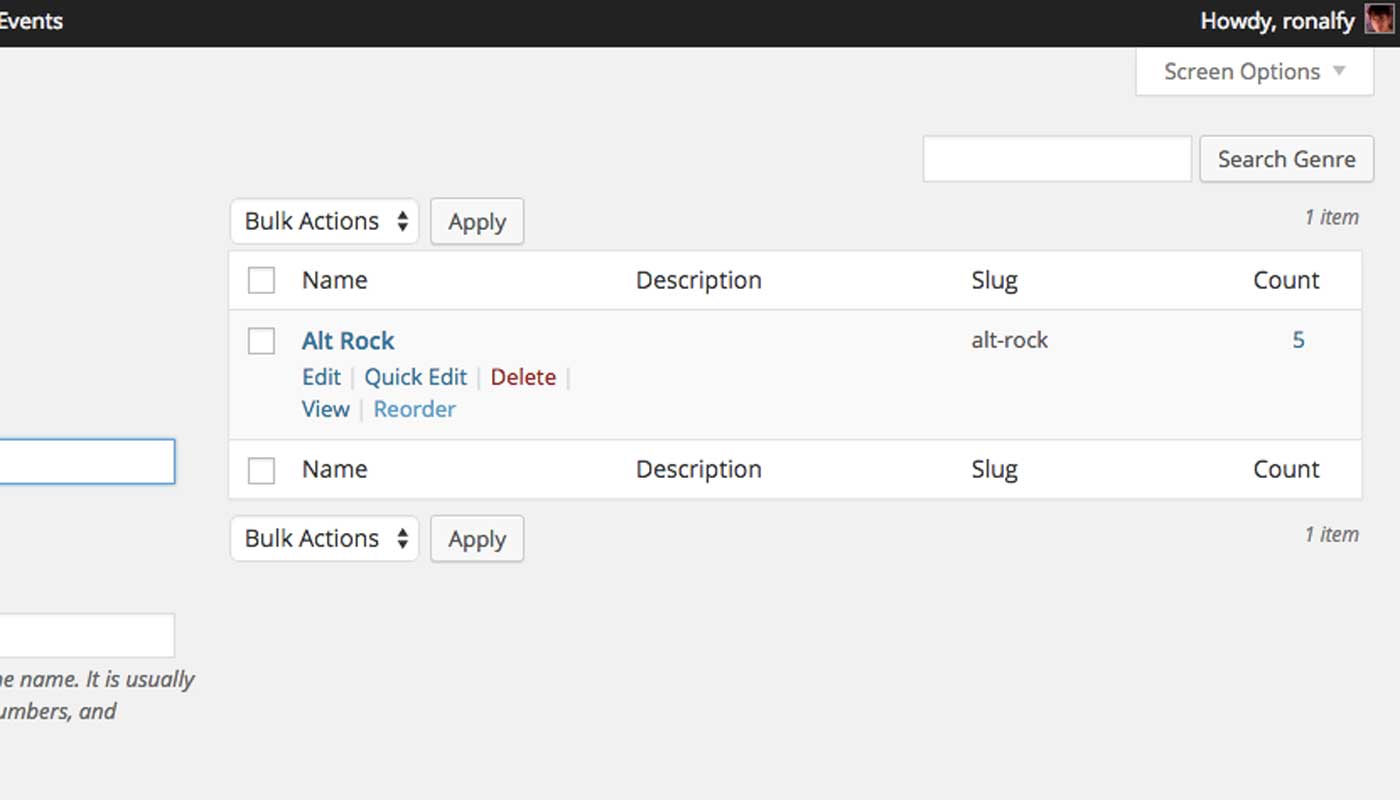Click Events in the admin toolbar
1400x800 pixels.
coord(31,20)
